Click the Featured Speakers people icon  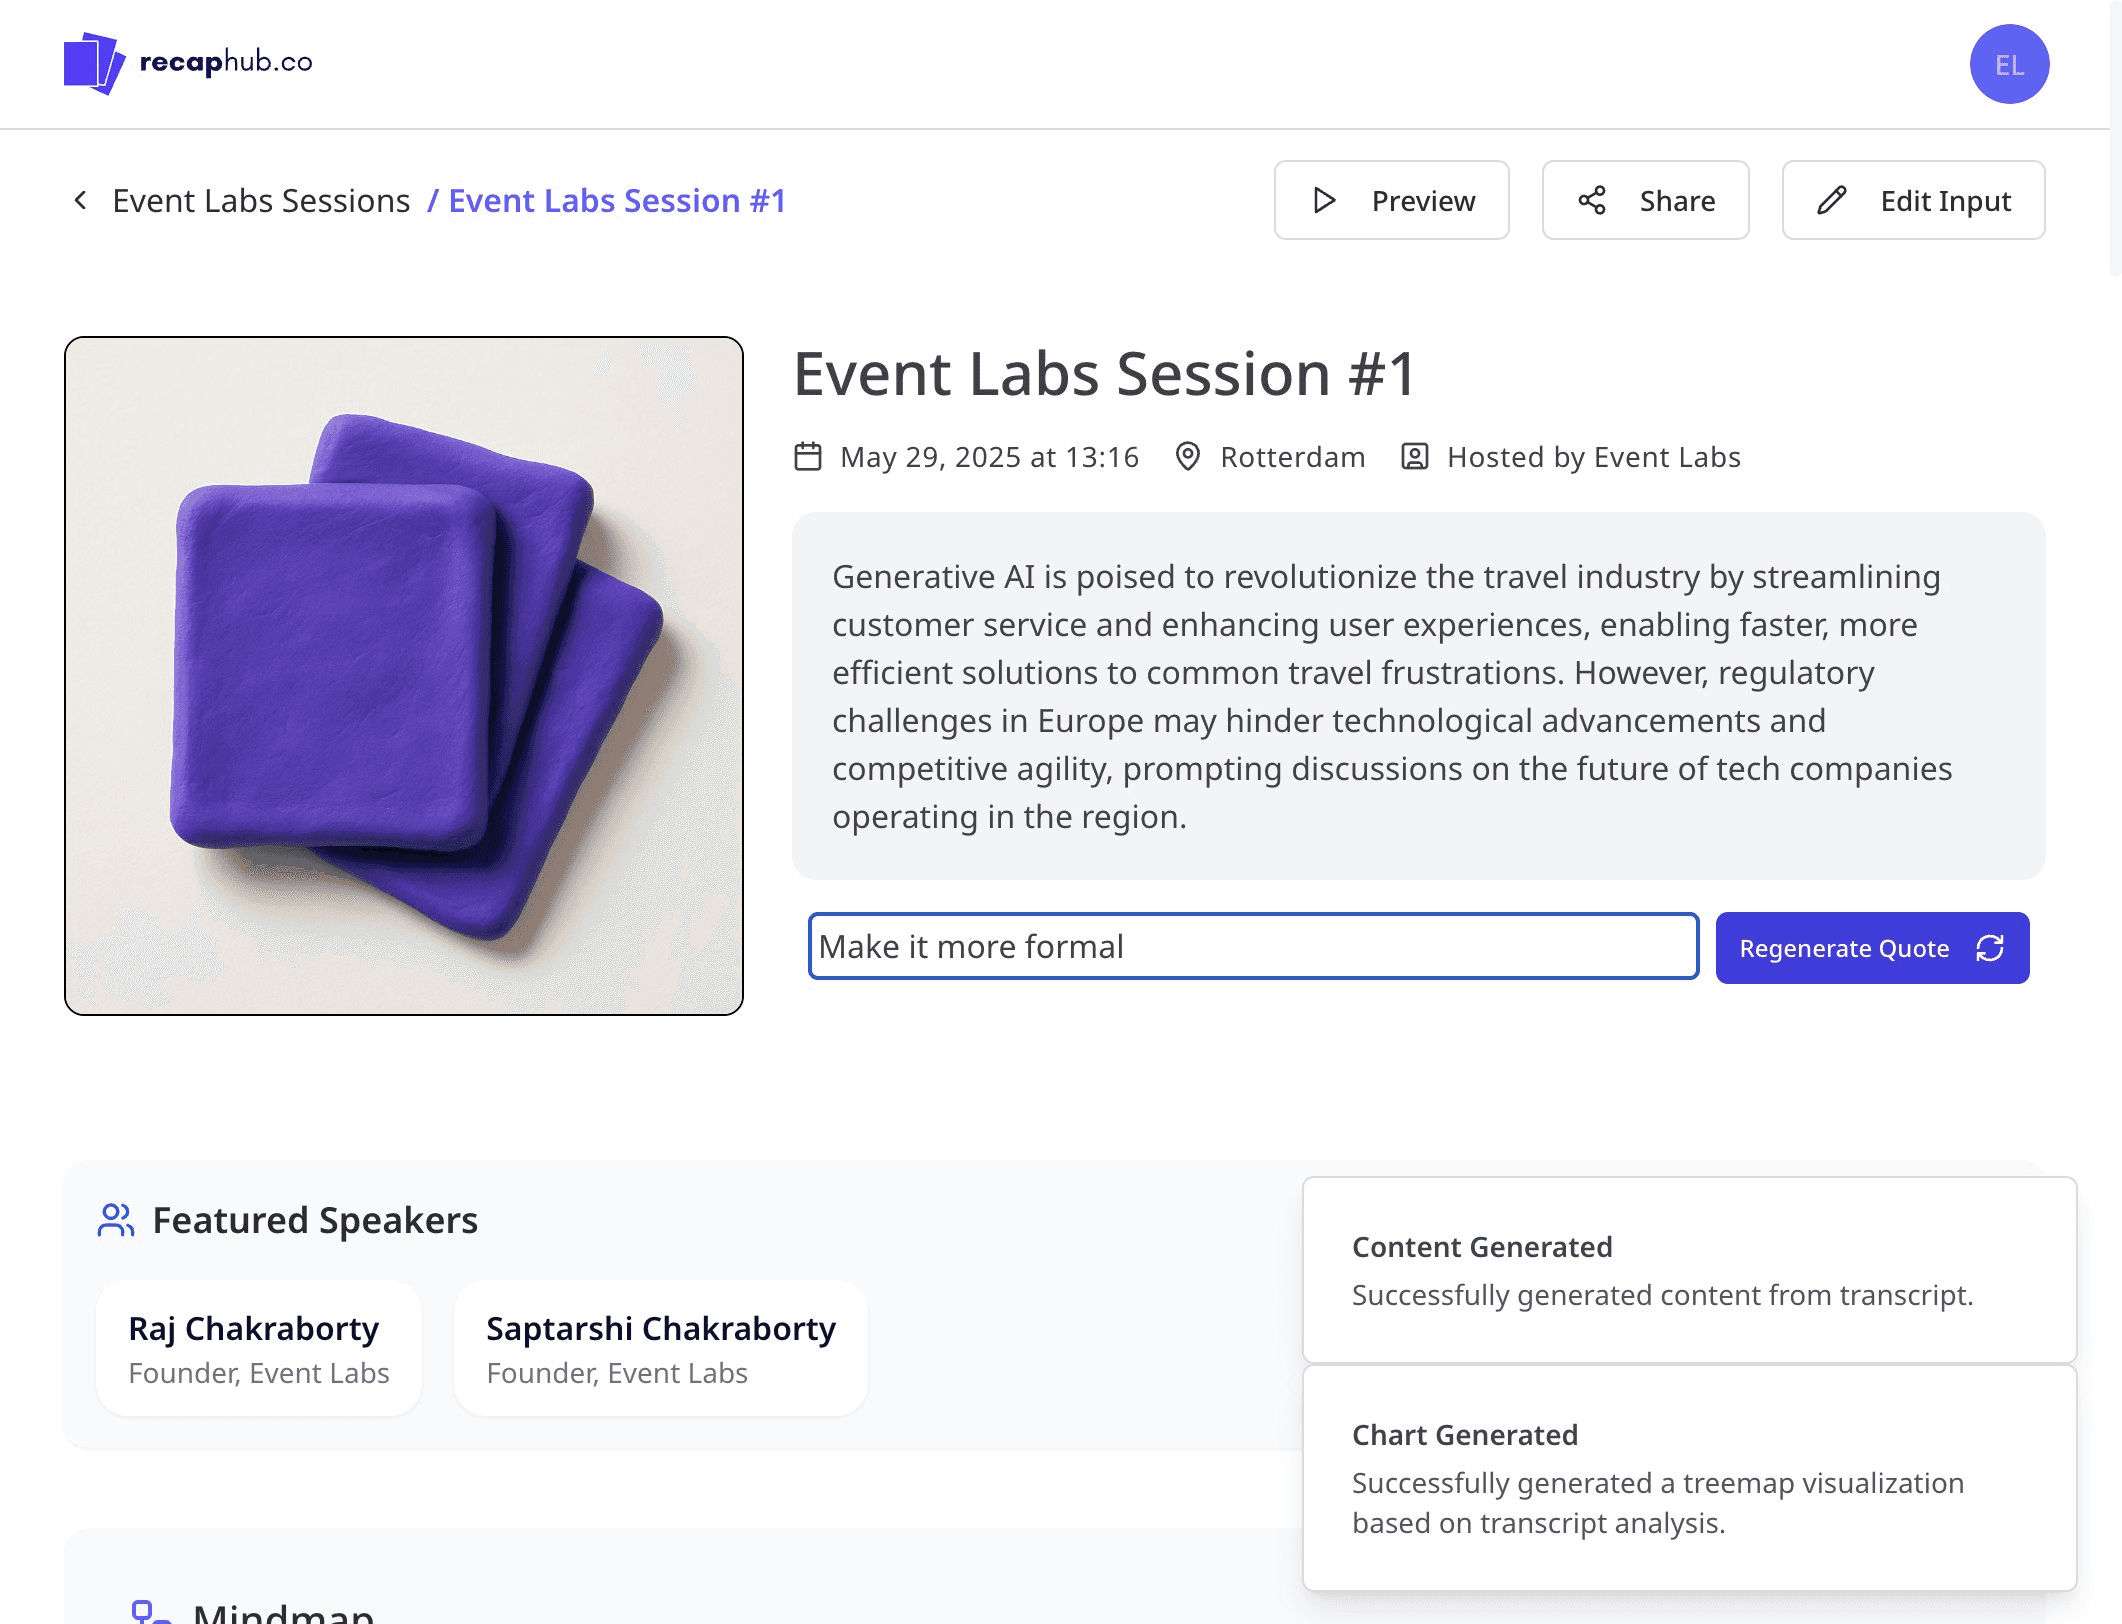[x=116, y=1220]
